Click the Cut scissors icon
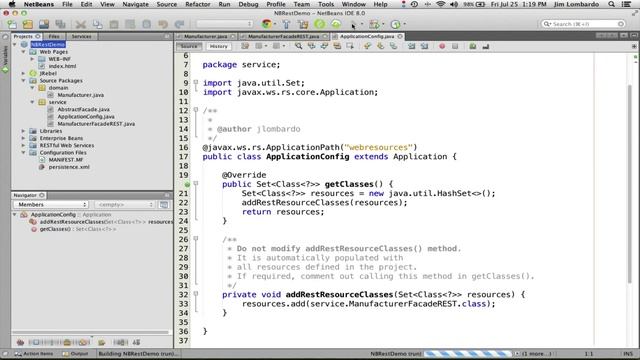 click(x=81, y=24)
